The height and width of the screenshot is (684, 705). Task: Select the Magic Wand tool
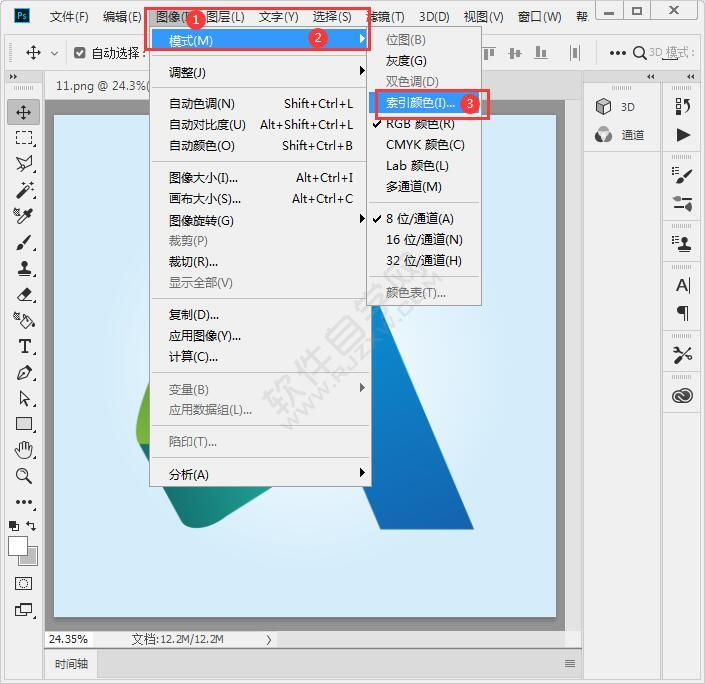coord(24,190)
